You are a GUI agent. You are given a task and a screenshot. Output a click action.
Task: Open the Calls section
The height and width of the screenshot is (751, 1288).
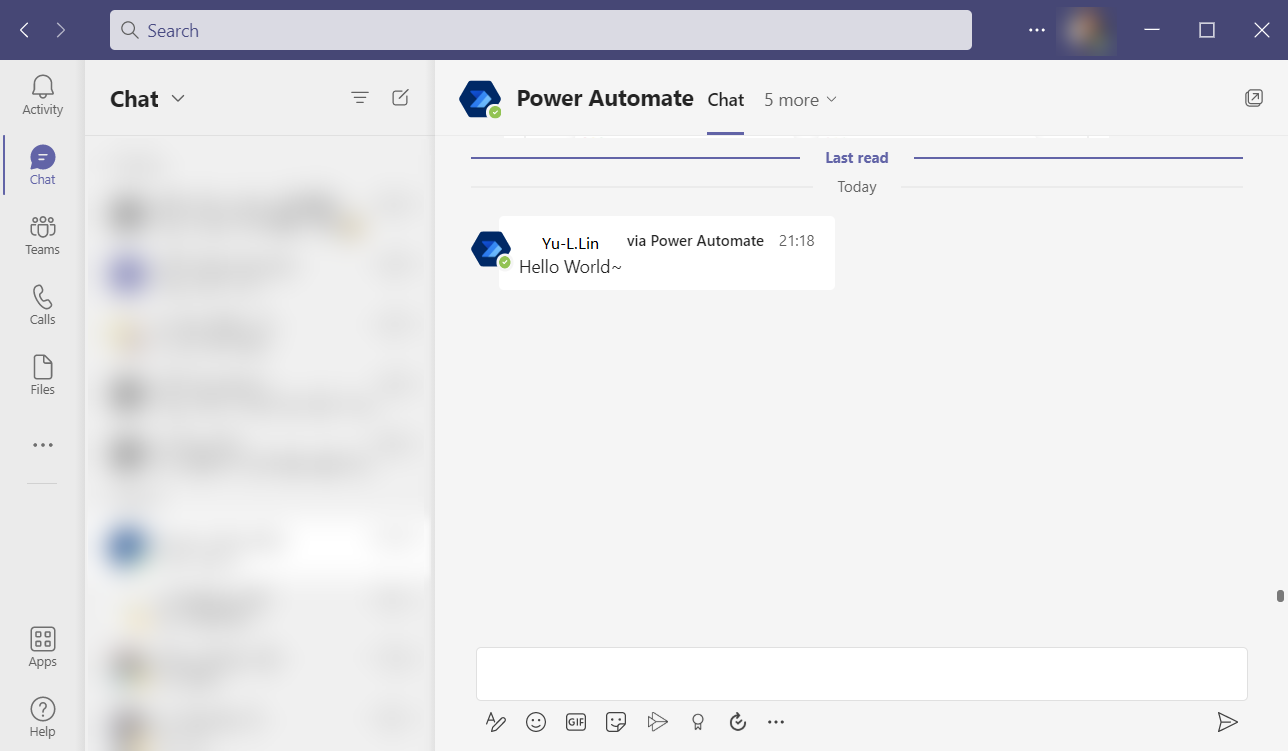click(x=42, y=305)
